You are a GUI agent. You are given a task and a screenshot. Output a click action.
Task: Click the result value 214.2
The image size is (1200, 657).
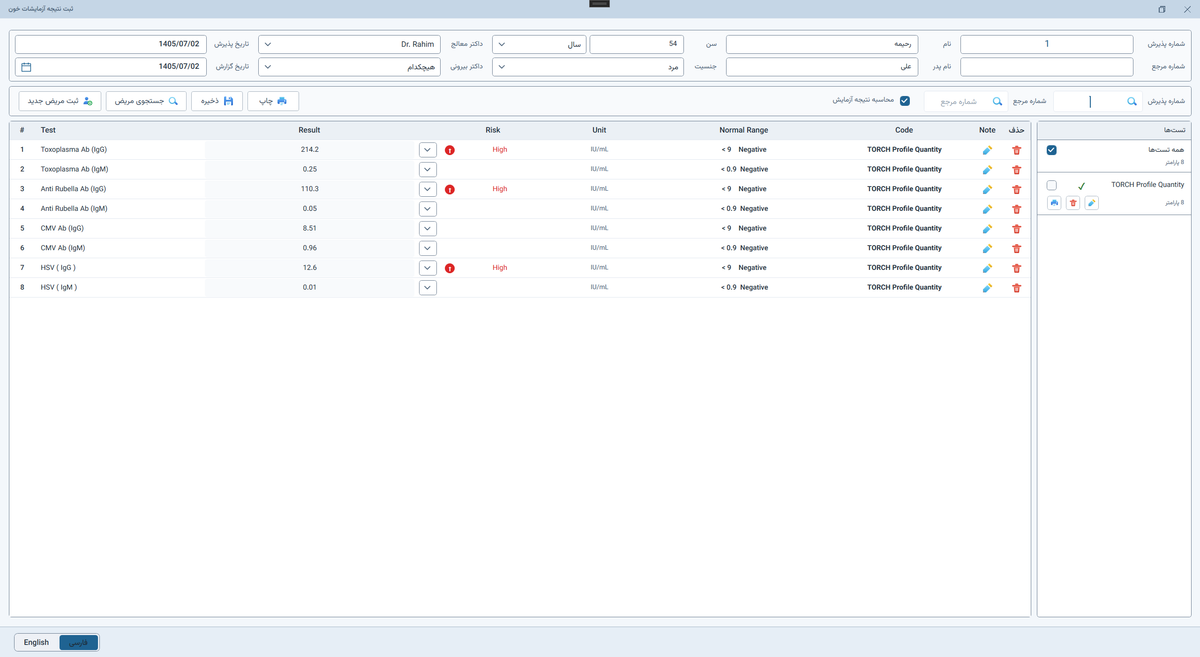(309, 150)
